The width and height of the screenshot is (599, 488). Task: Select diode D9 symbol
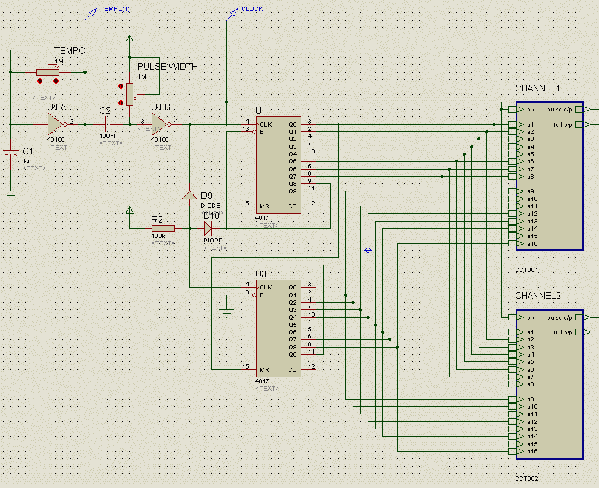189,194
